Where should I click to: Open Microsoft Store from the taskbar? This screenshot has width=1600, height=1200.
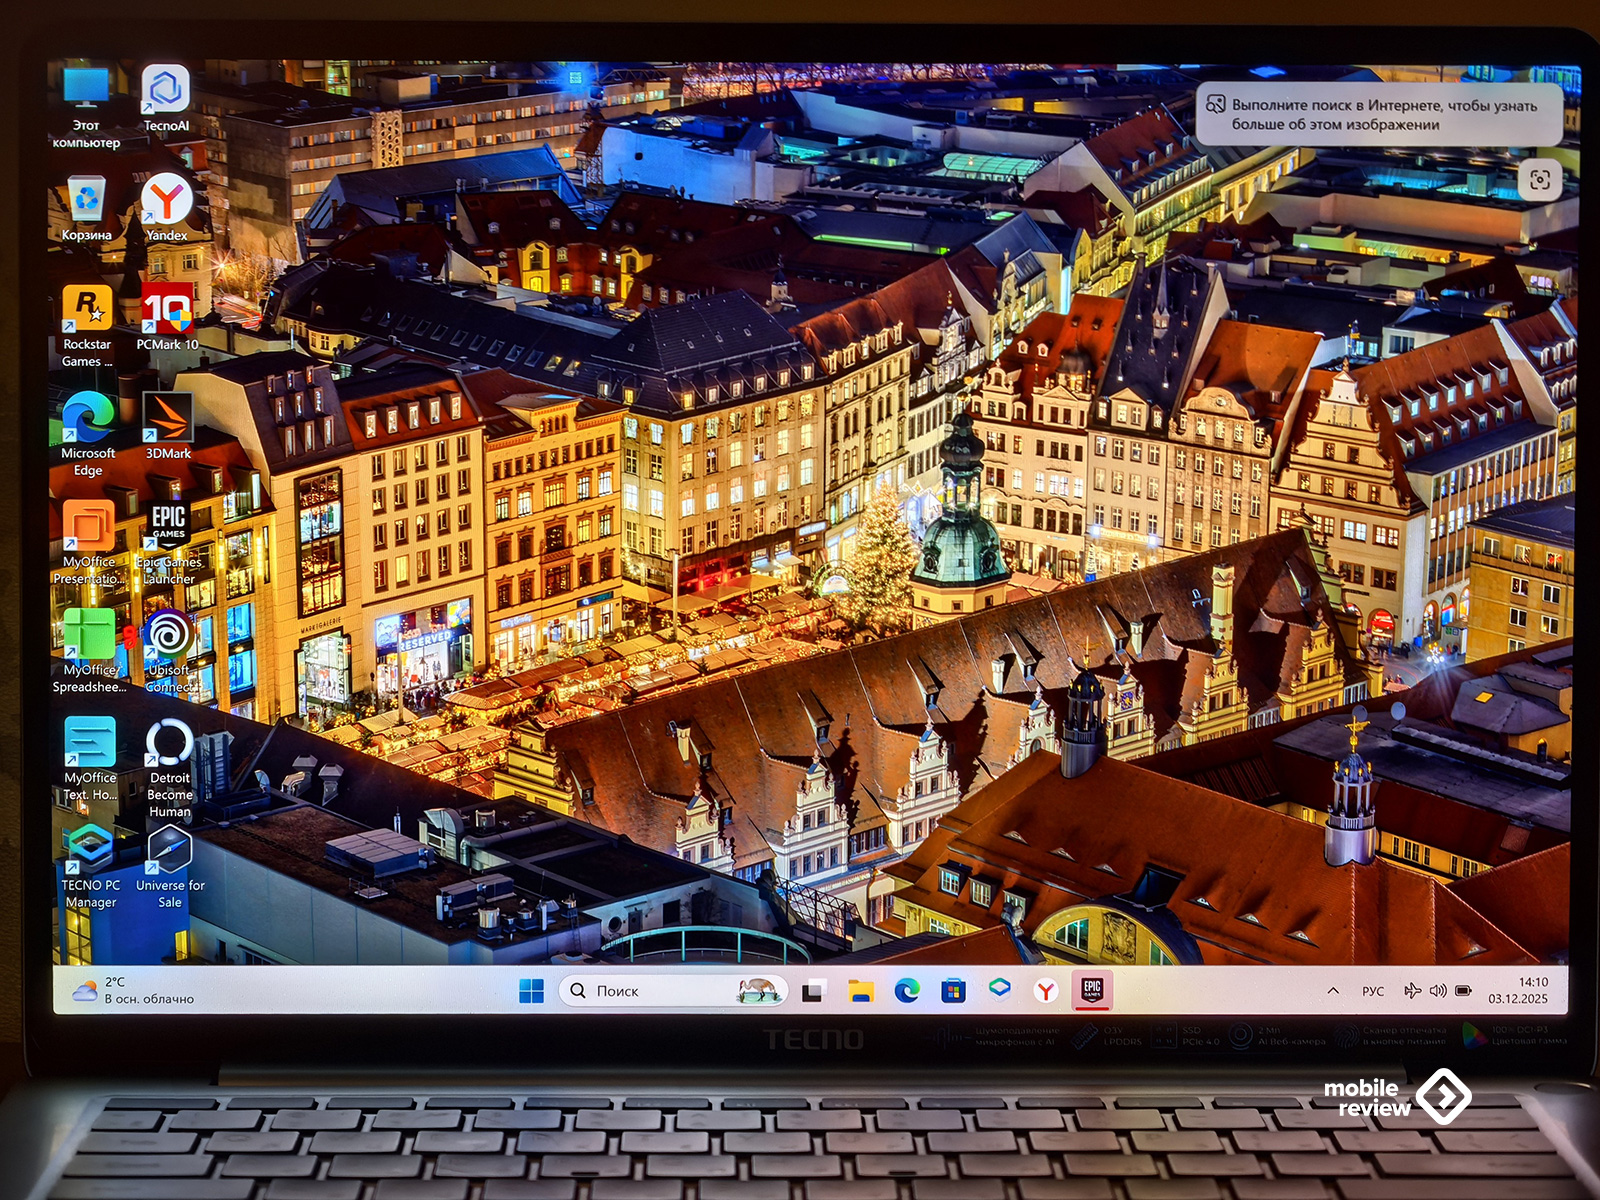953,991
